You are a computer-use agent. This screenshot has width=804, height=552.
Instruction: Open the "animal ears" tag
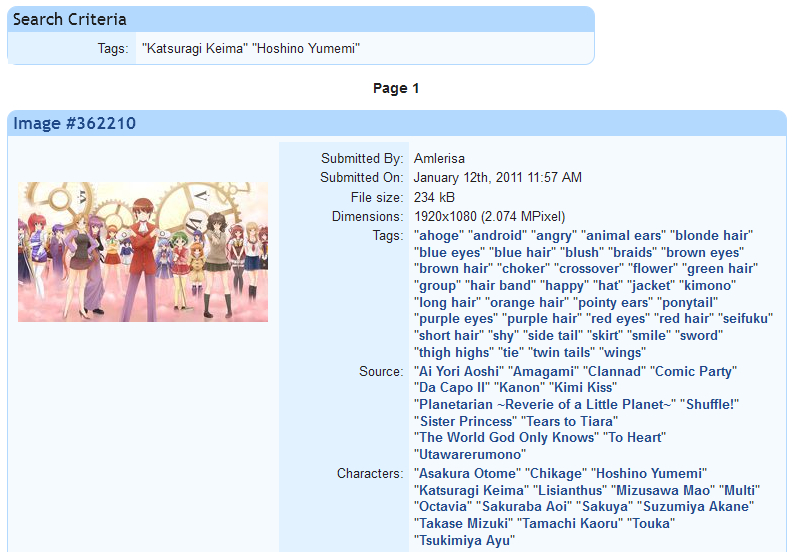point(624,236)
